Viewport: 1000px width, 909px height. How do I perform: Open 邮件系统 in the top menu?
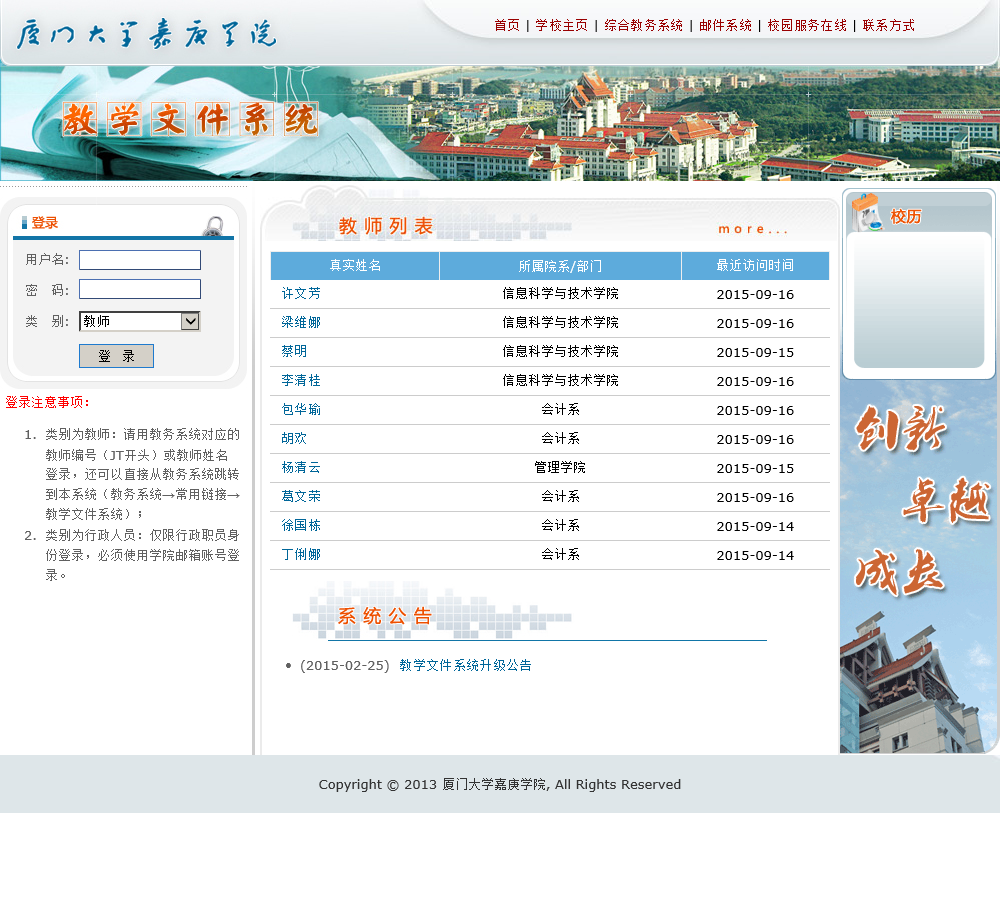725,26
